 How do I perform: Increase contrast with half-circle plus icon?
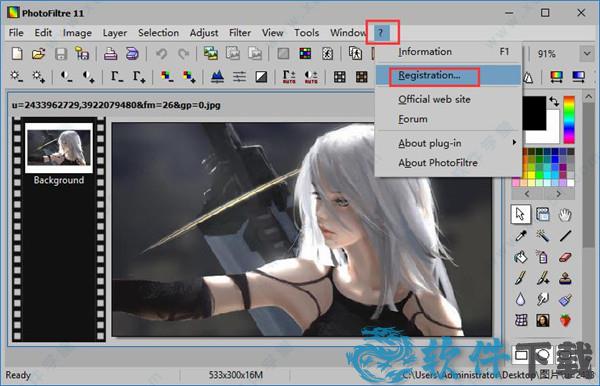[x=89, y=77]
